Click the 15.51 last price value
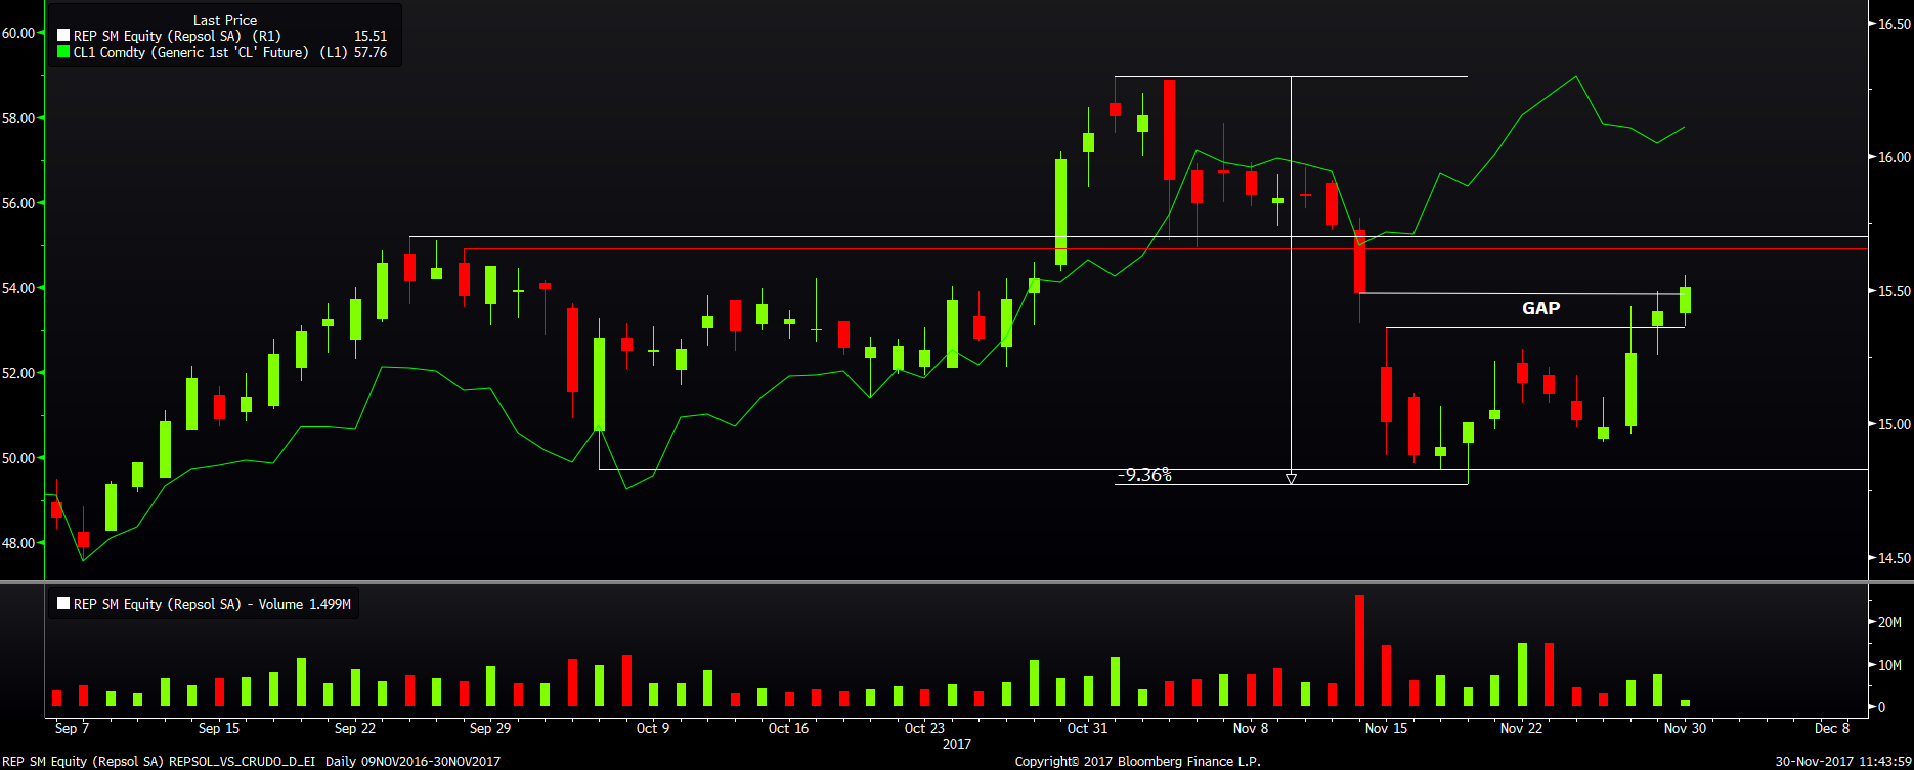 370,36
